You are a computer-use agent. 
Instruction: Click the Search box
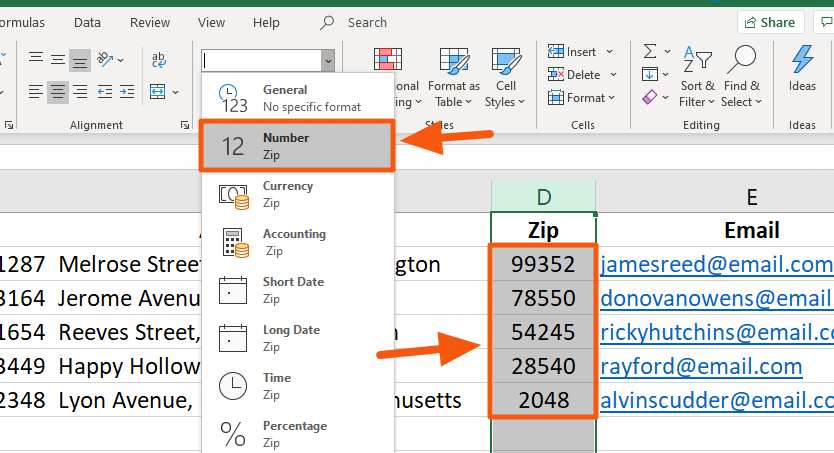[x=367, y=22]
